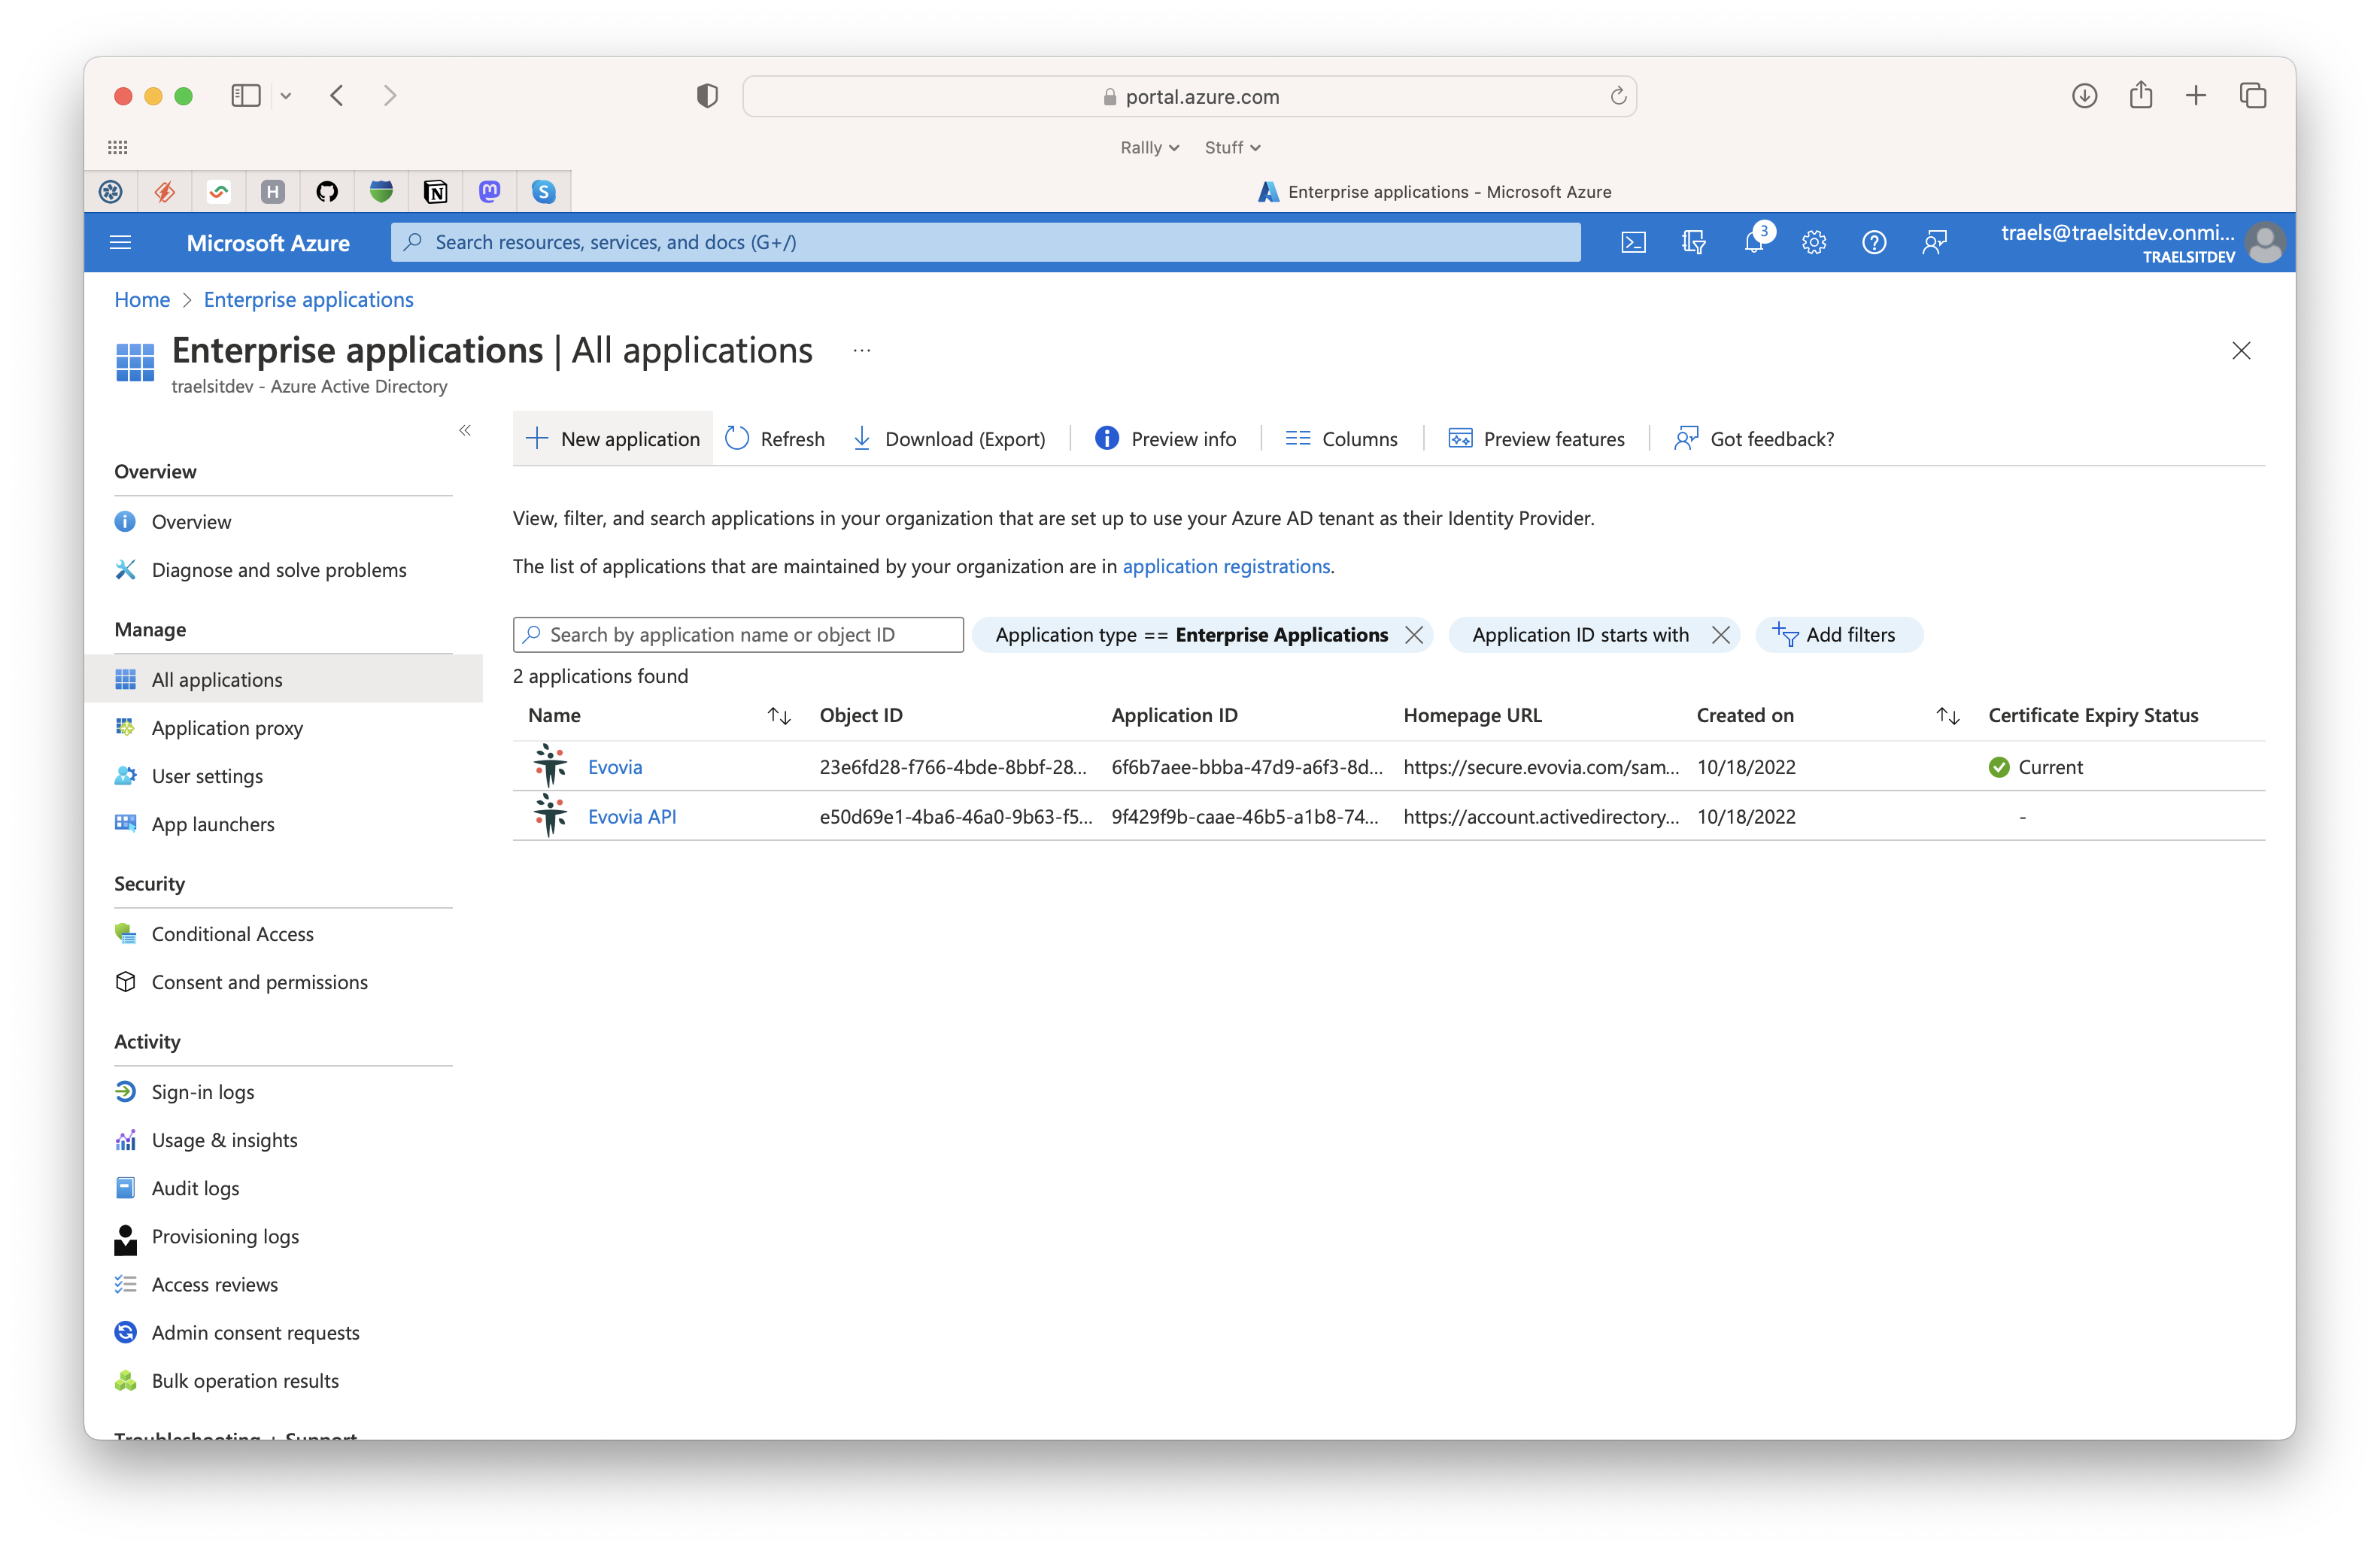Viewport: 2380px width, 1551px height.
Task: Click the Refresh toolbar button
Action: coord(775,438)
